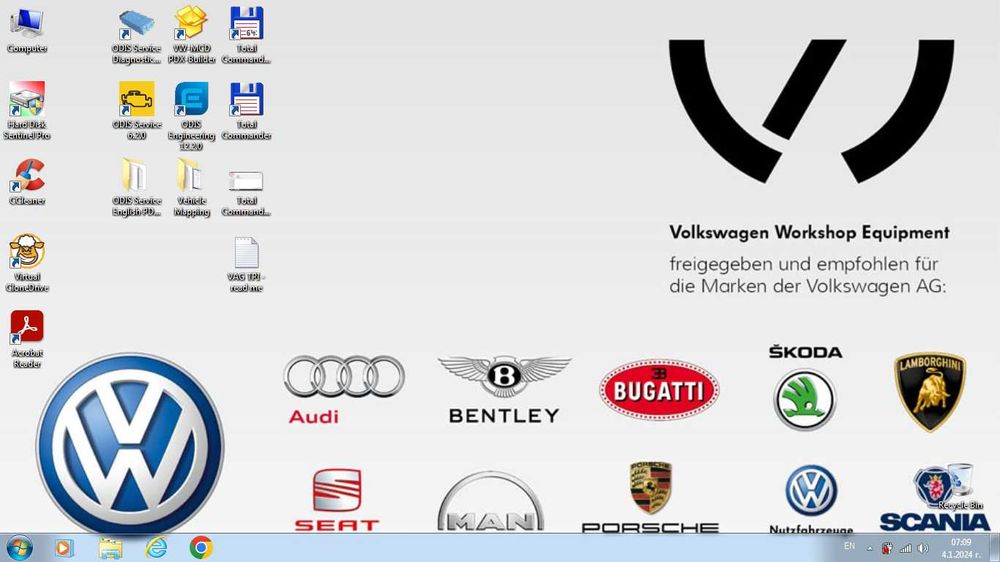Select ODIS Service Diagnostic shortcut icon

(x=136, y=36)
